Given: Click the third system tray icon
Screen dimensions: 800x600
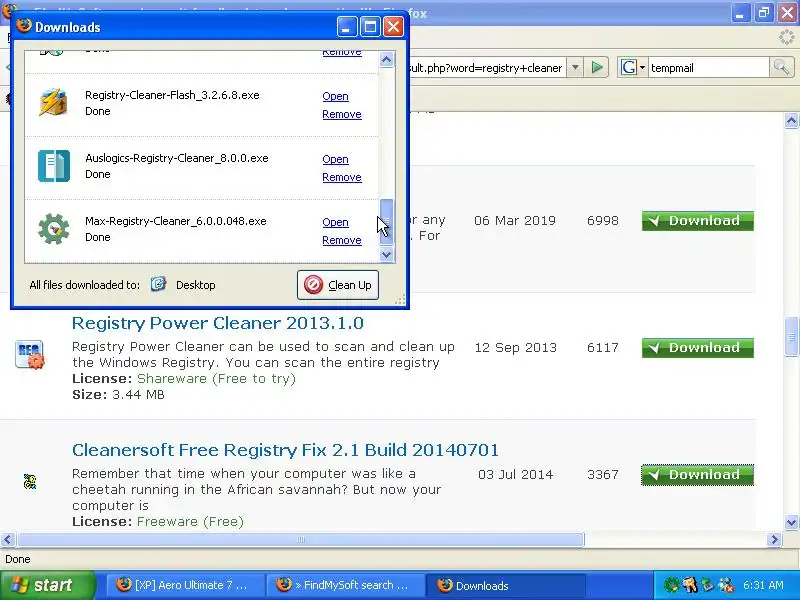Looking at the screenshot, I should (708, 585).
